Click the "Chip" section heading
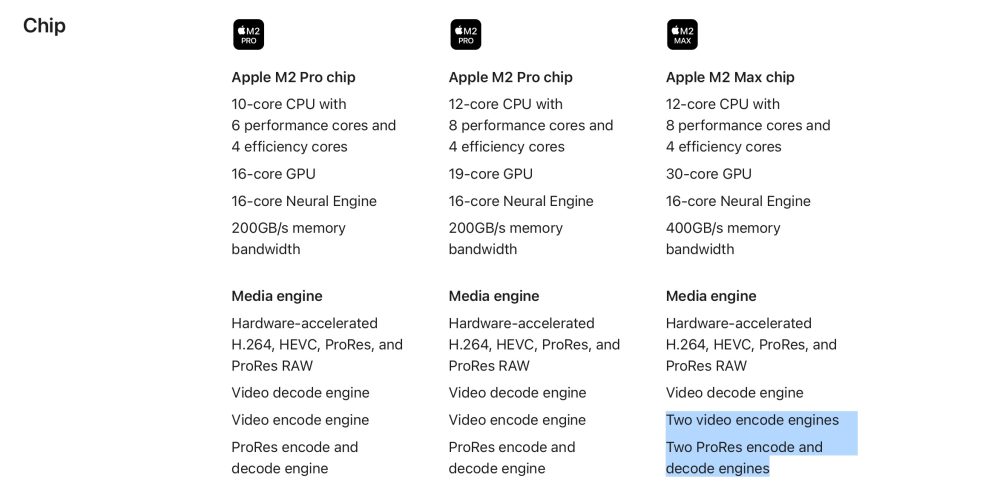1000x498 pixels. (x=44, y=26)
